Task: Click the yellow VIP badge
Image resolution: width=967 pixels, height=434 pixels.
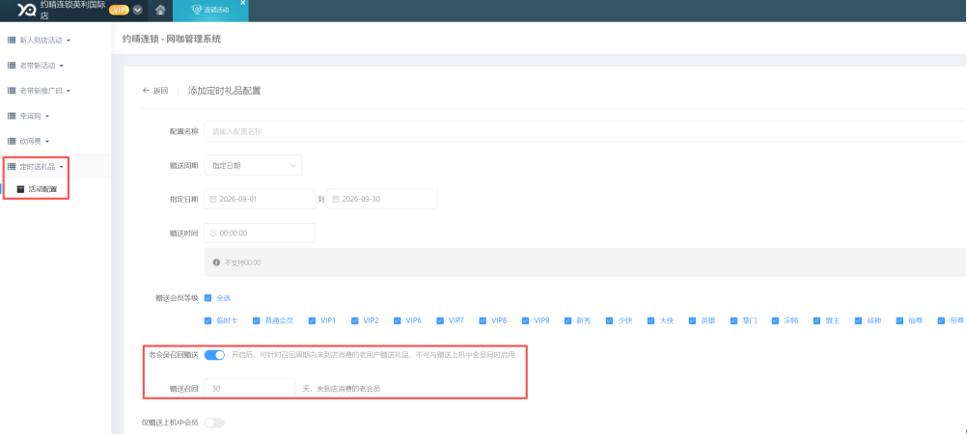Action: pyautogui.click(x=118, y=10)
